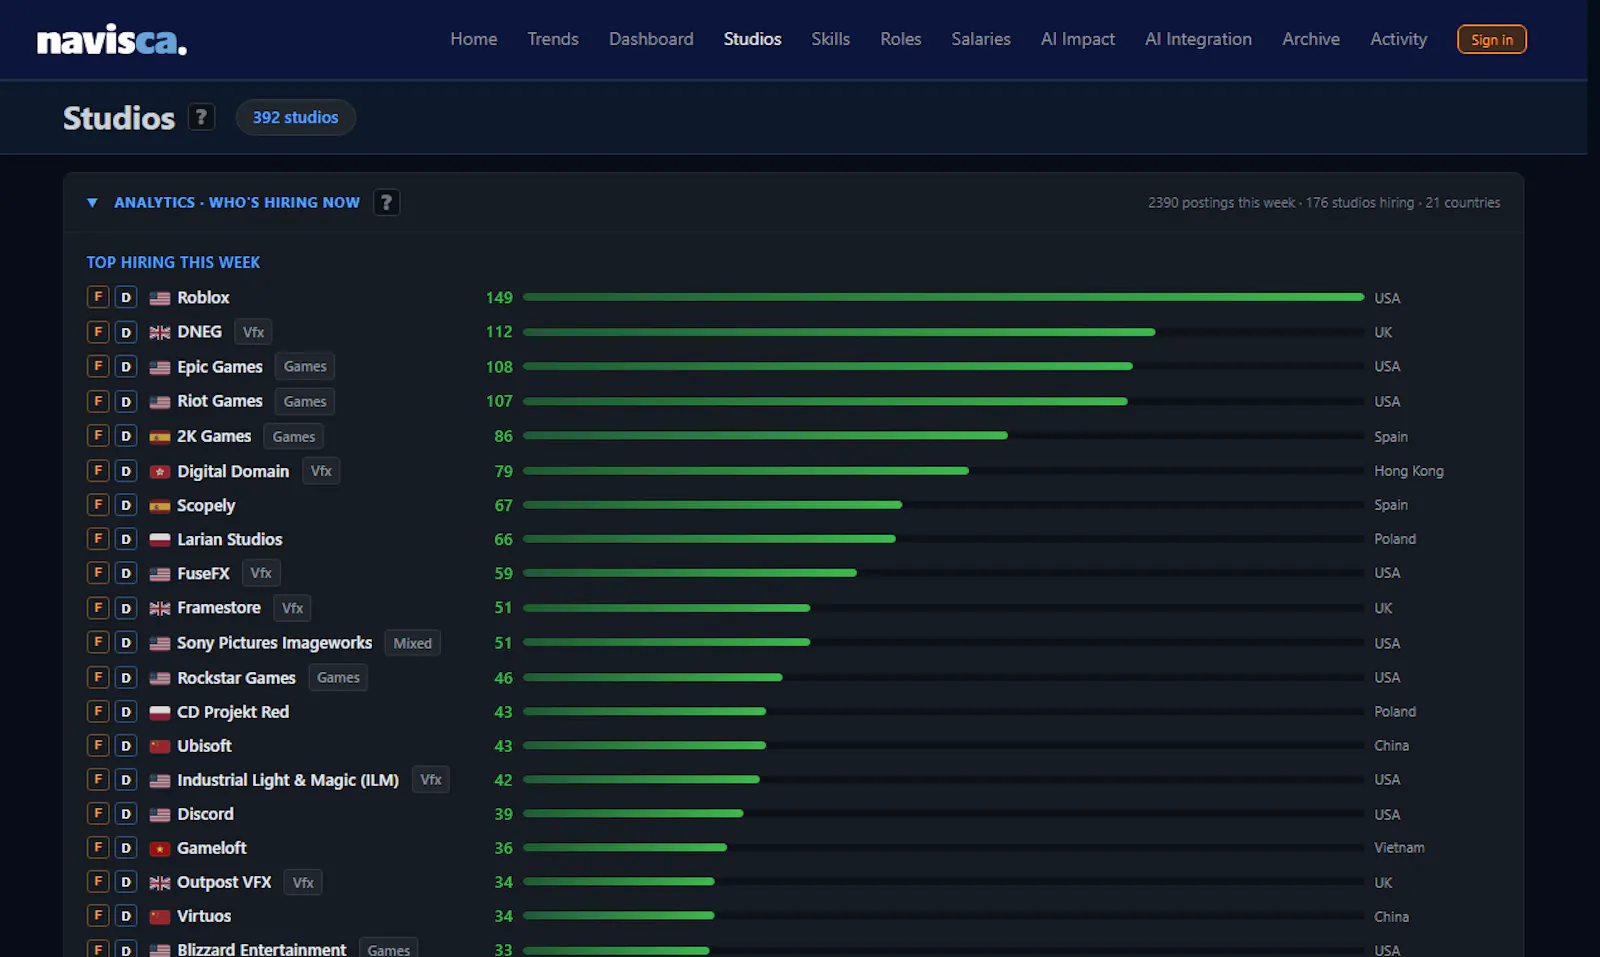The width and height of the screenshot is (1600, 957).
Task: Click the F icon for Discord
Action: click(x=98, y=814)
